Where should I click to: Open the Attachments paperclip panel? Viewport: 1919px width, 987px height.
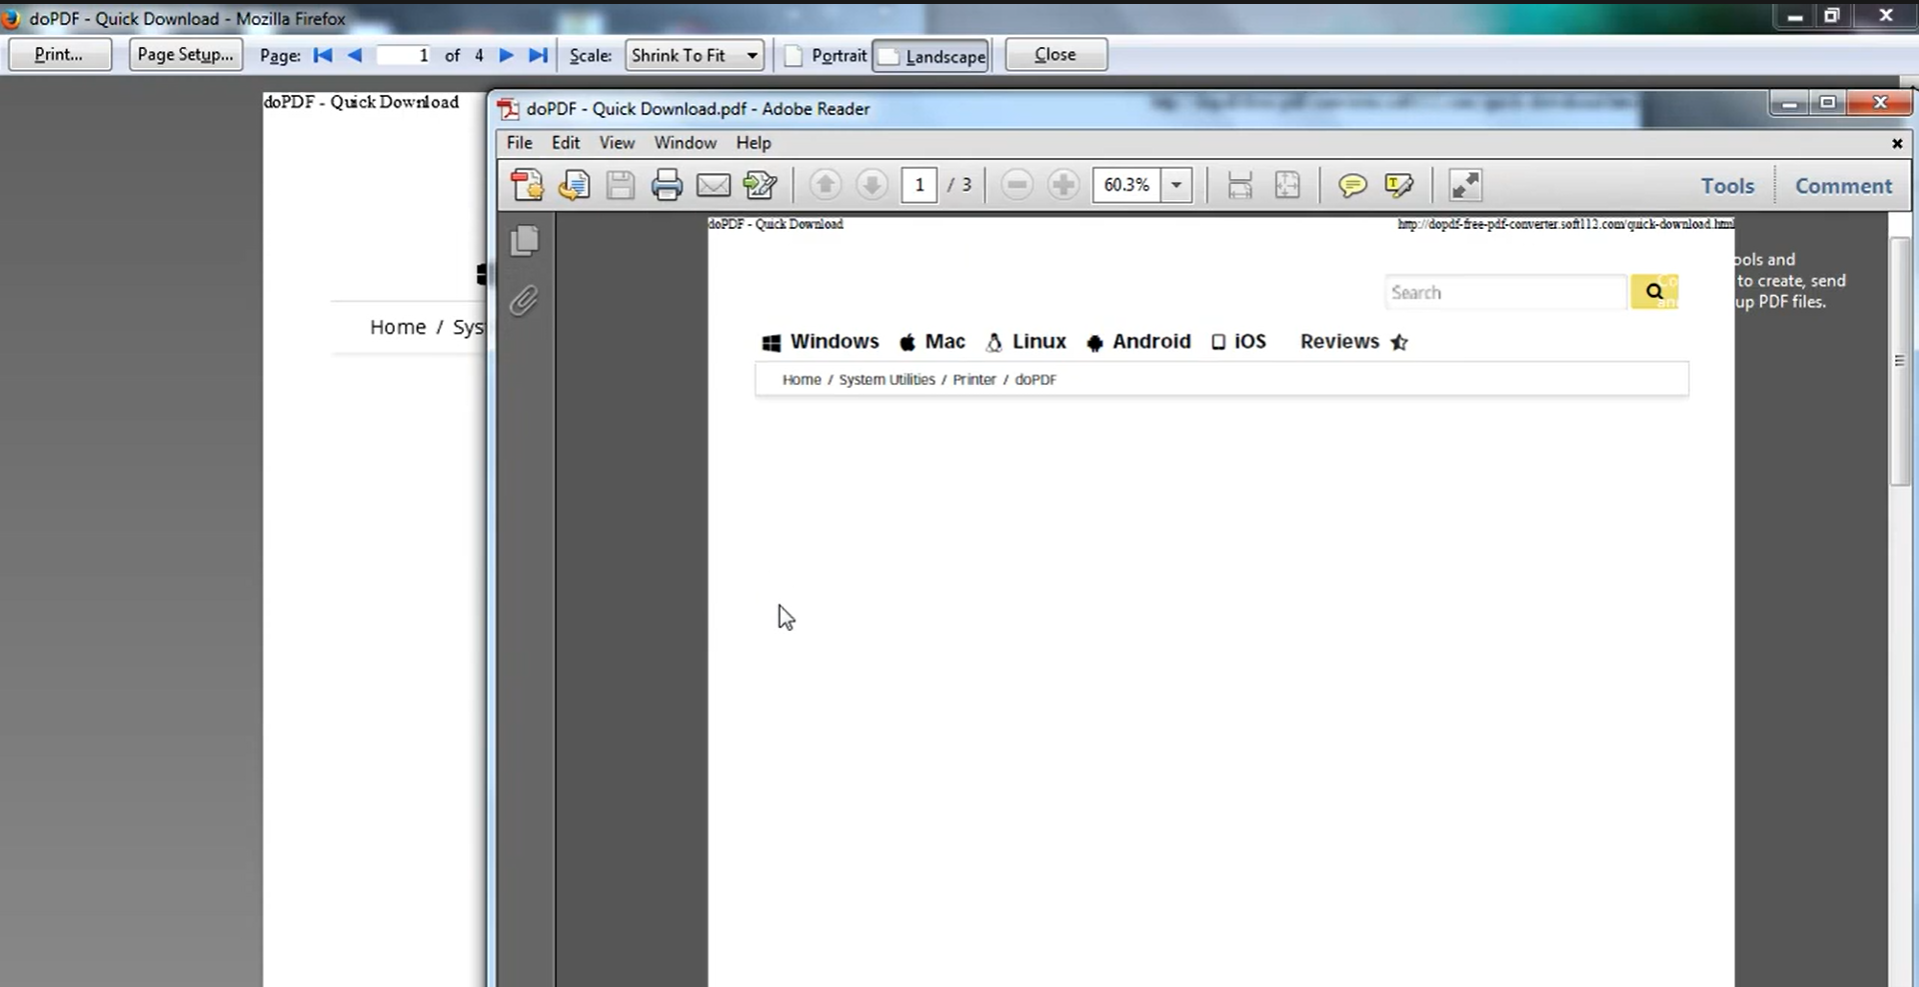coord(525,300)
